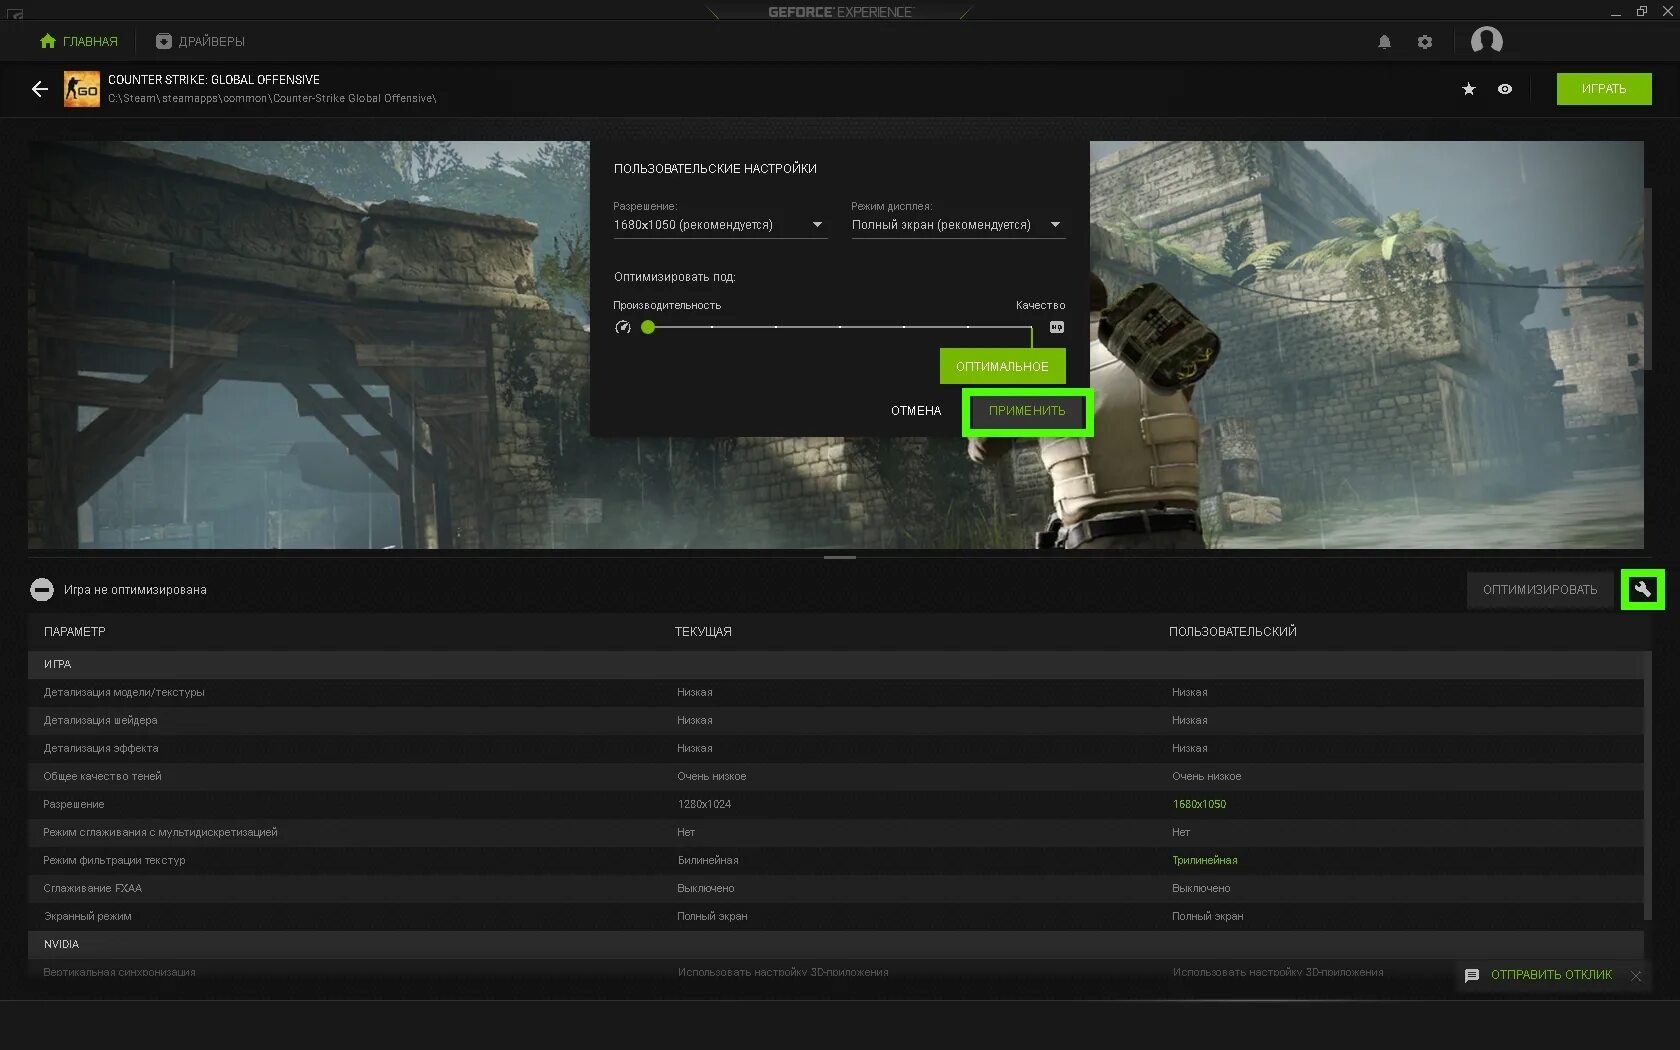Screen dimensions: 1680x1050
Task: Click the Параметр column header
Action: tap(75, 632)
